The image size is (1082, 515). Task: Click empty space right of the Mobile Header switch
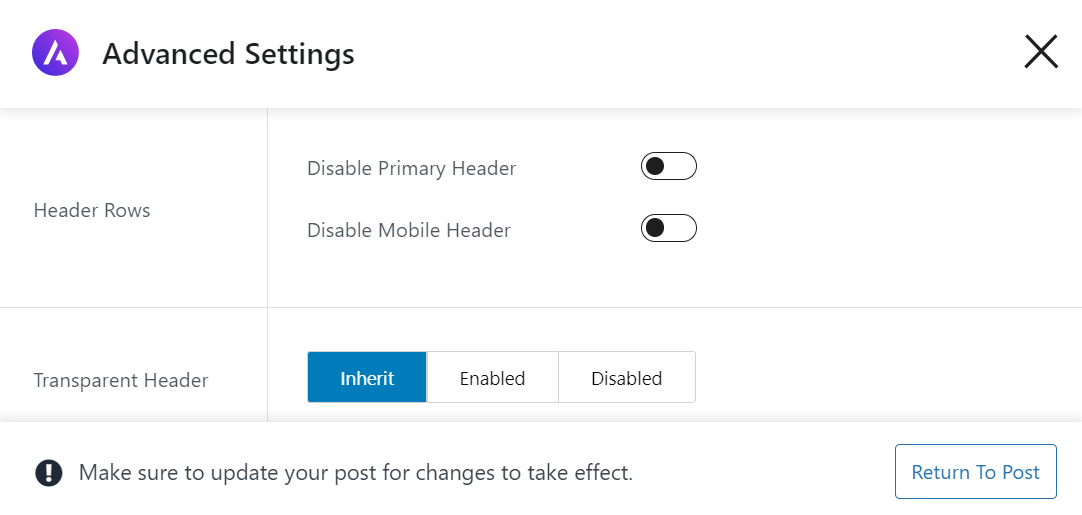[x=880, y=230]
